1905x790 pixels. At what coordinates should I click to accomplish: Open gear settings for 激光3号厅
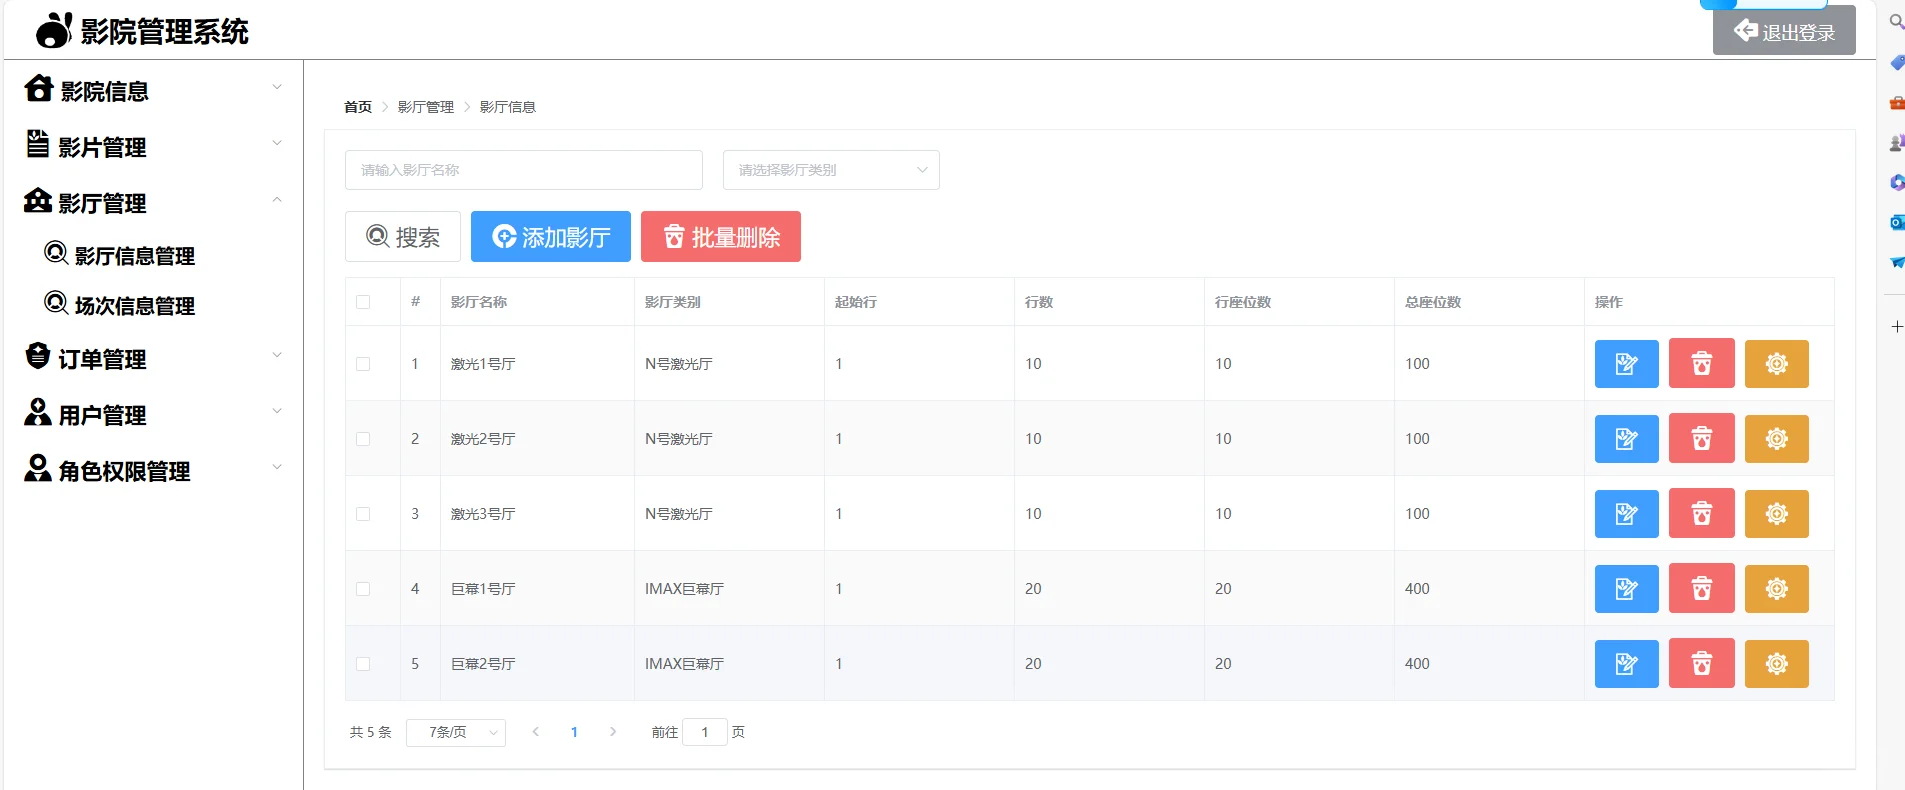pos(1776,514)
